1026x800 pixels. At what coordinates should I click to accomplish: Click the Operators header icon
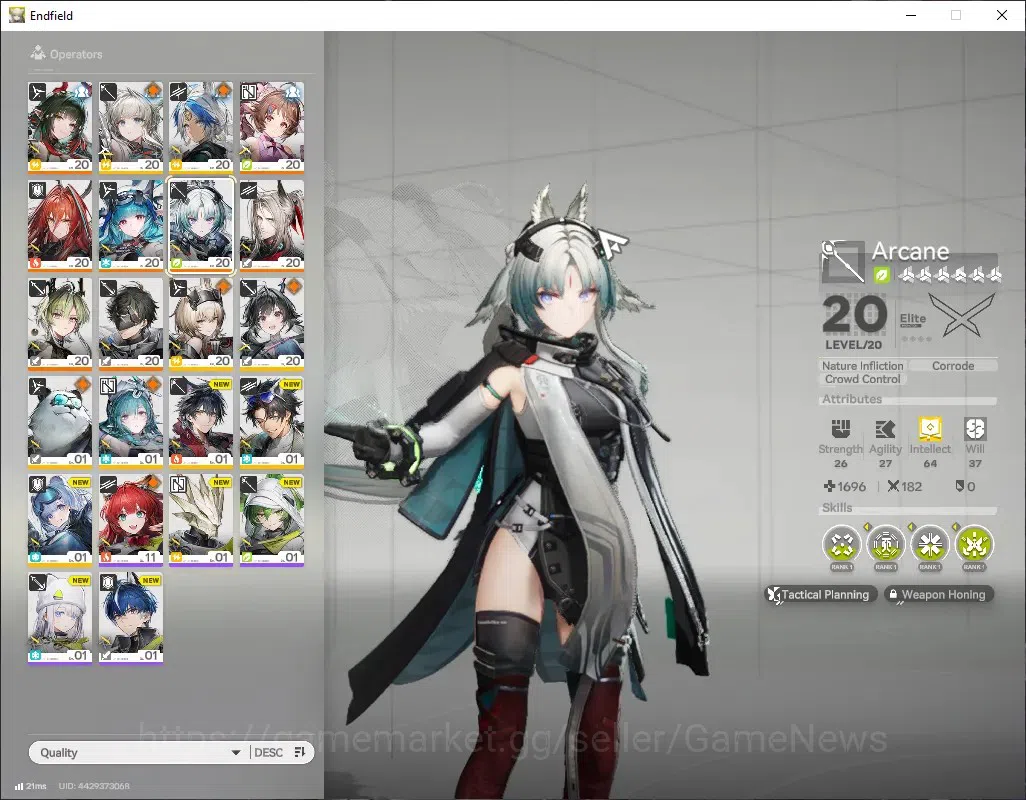pyautogui.click(x=38, y=53)
